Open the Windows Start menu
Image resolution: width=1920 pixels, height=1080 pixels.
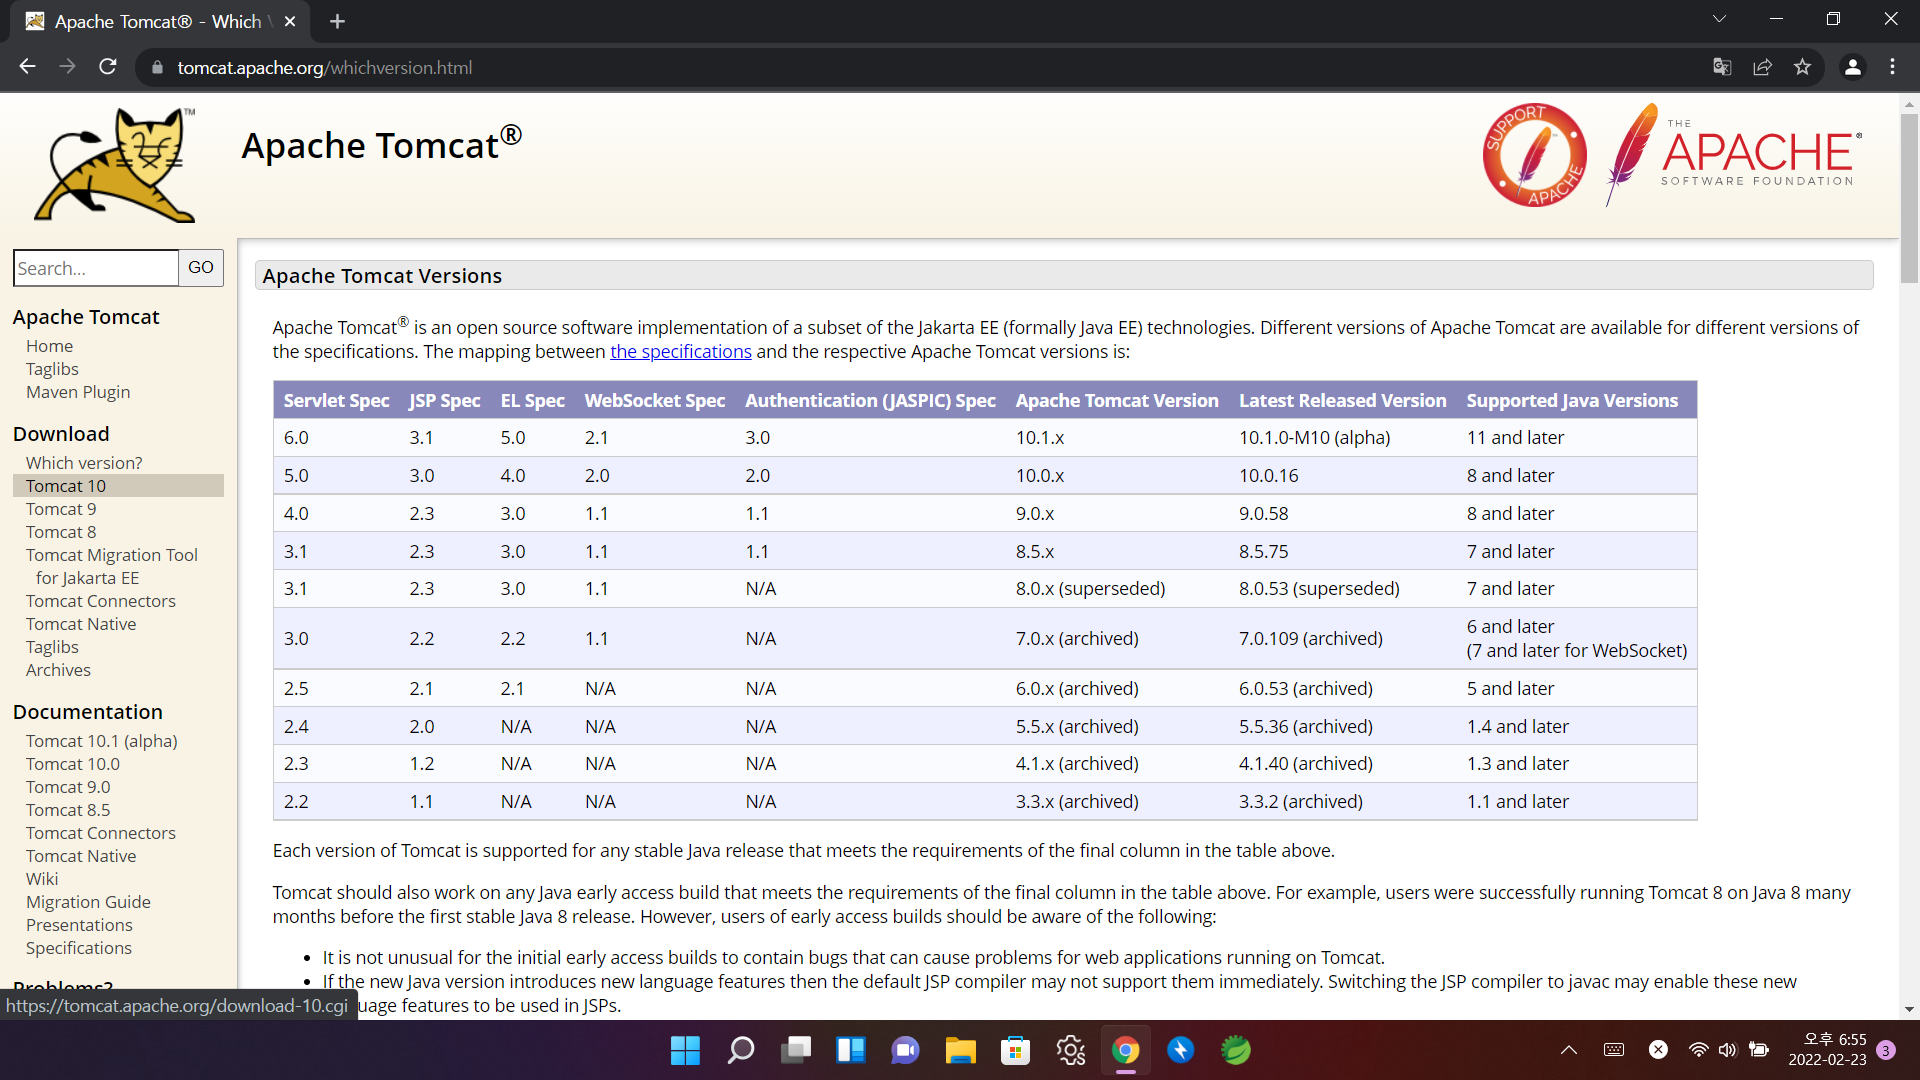click(x=685, y=1050)
